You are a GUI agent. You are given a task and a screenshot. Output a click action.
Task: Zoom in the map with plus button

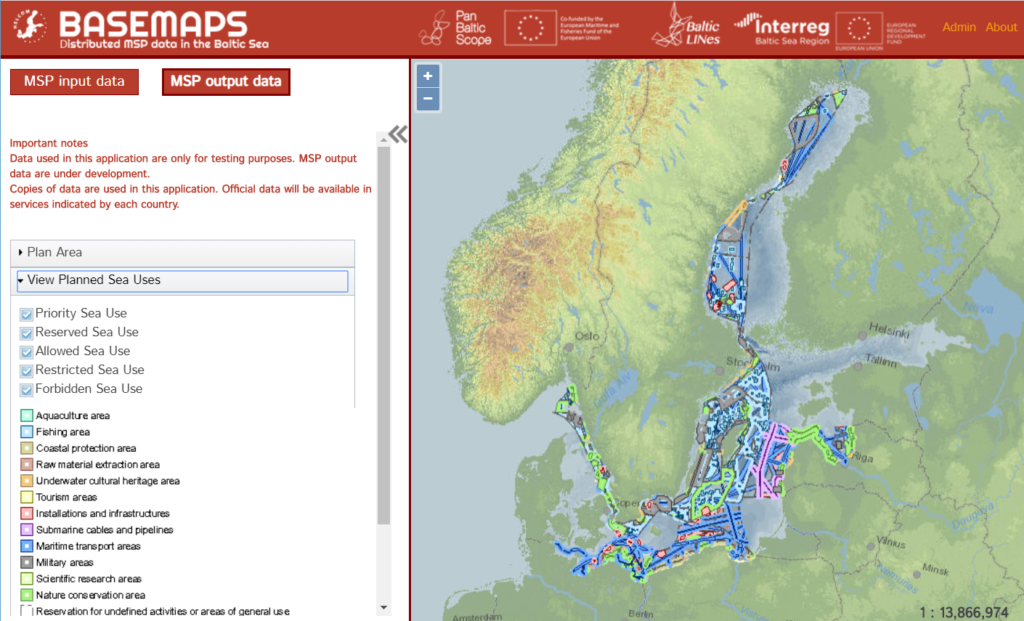428,76
